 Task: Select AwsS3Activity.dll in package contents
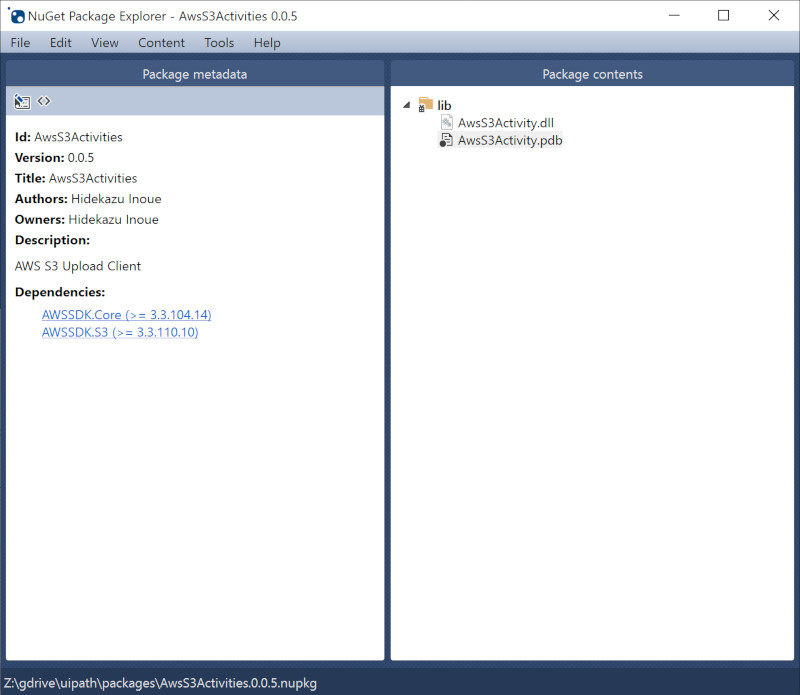tap(505, 123)
